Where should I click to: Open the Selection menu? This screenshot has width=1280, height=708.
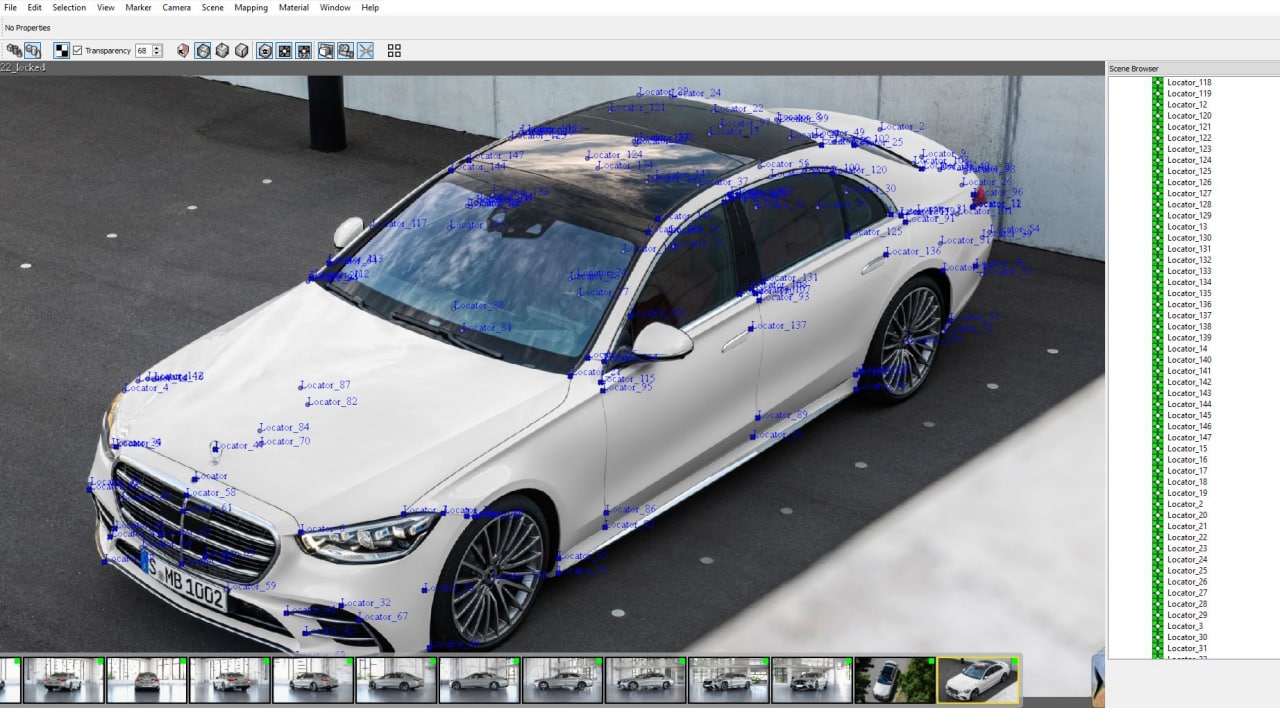(x=69, y=7)
